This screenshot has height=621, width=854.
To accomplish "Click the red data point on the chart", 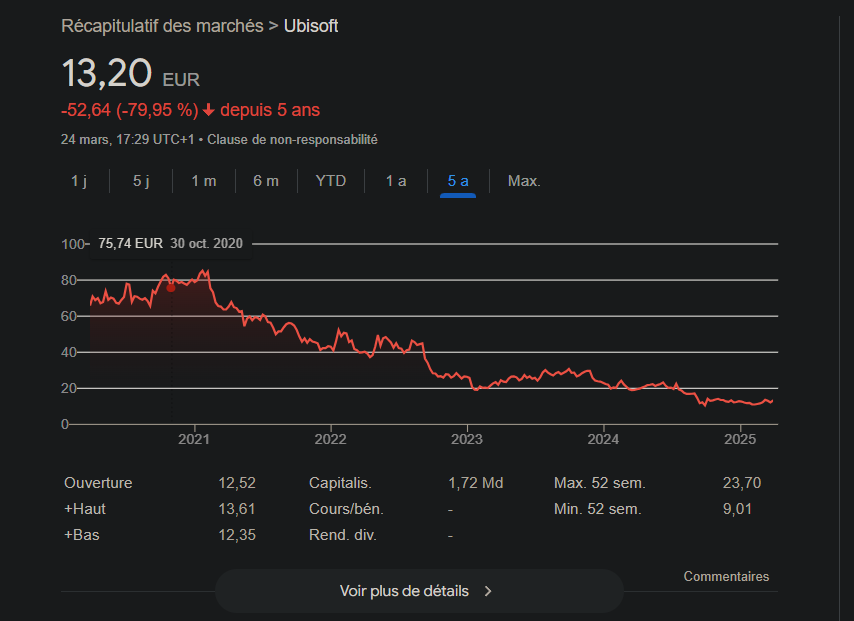I will click(171, 288).
